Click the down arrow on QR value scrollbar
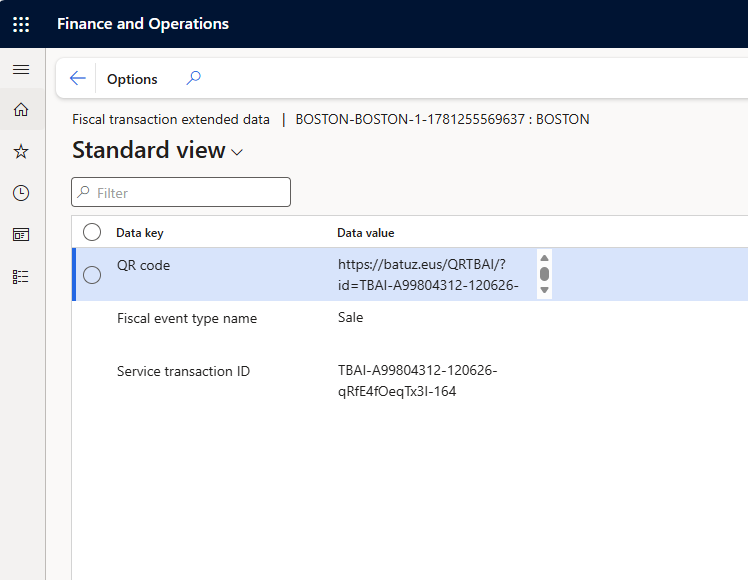Image resolution: width=748 pixels, height=580 pixels. [x=544, y=290]
